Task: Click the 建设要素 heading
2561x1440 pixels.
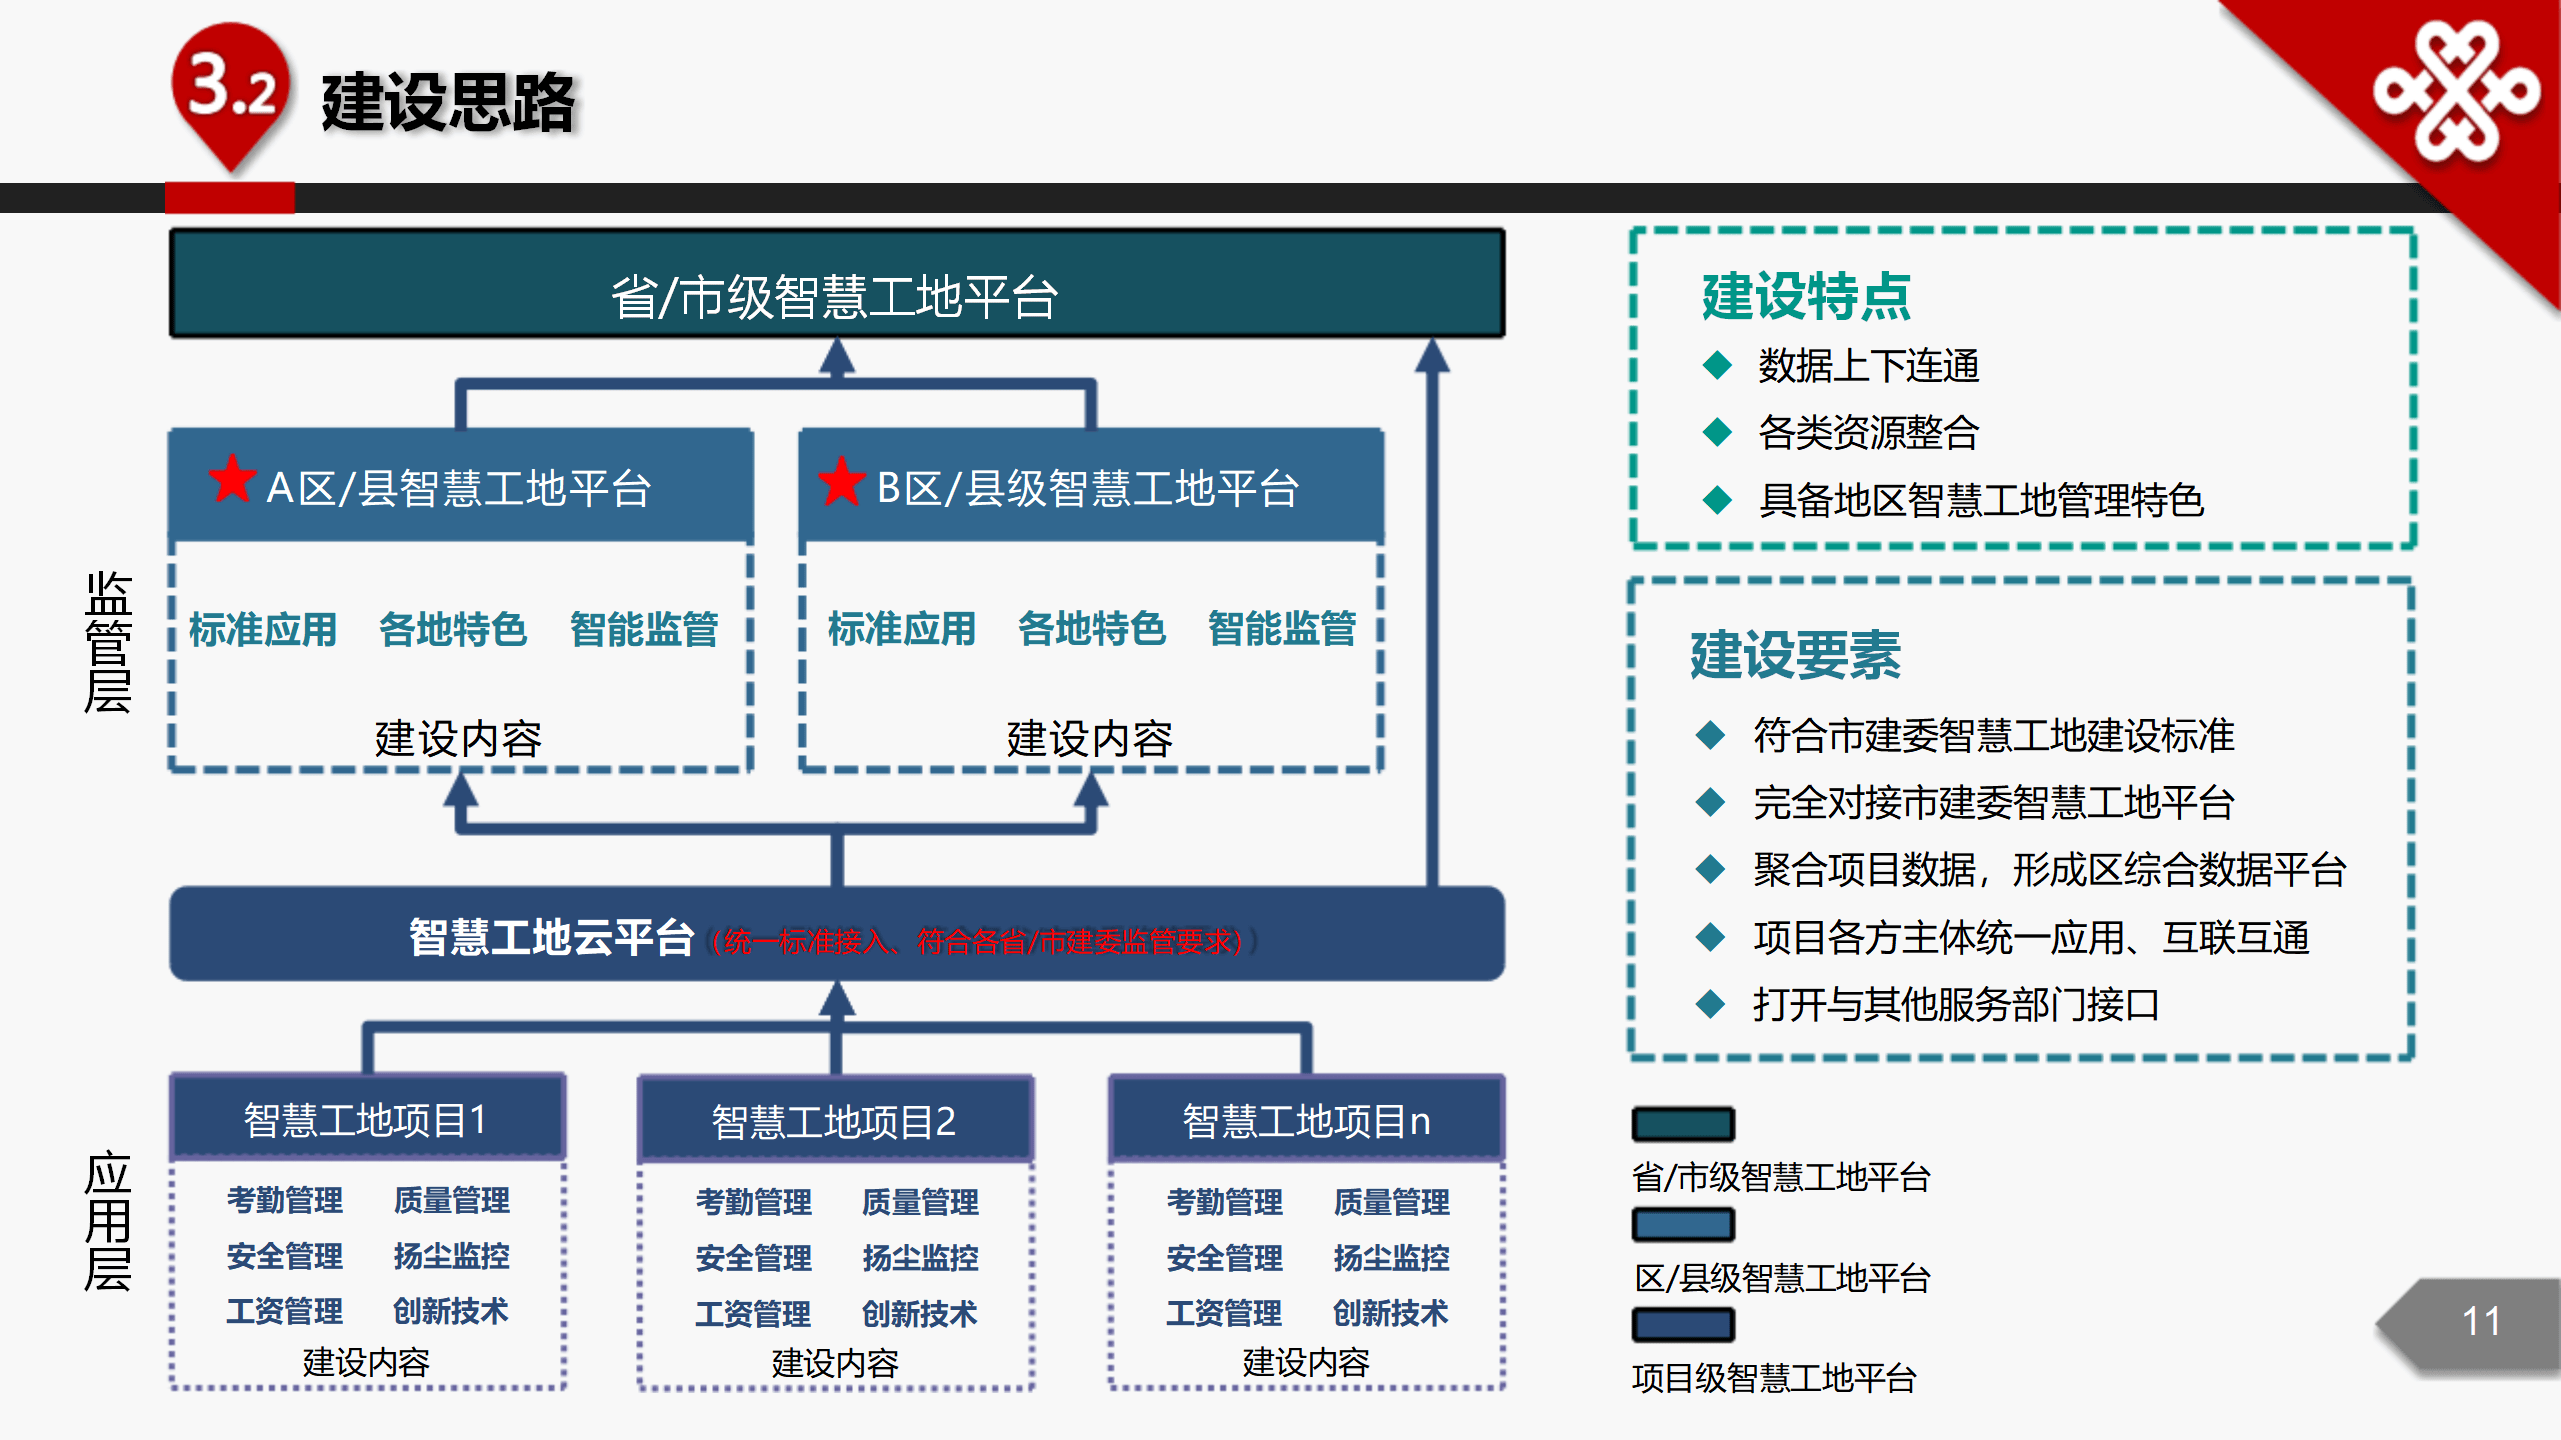Action: [1796, 656]
